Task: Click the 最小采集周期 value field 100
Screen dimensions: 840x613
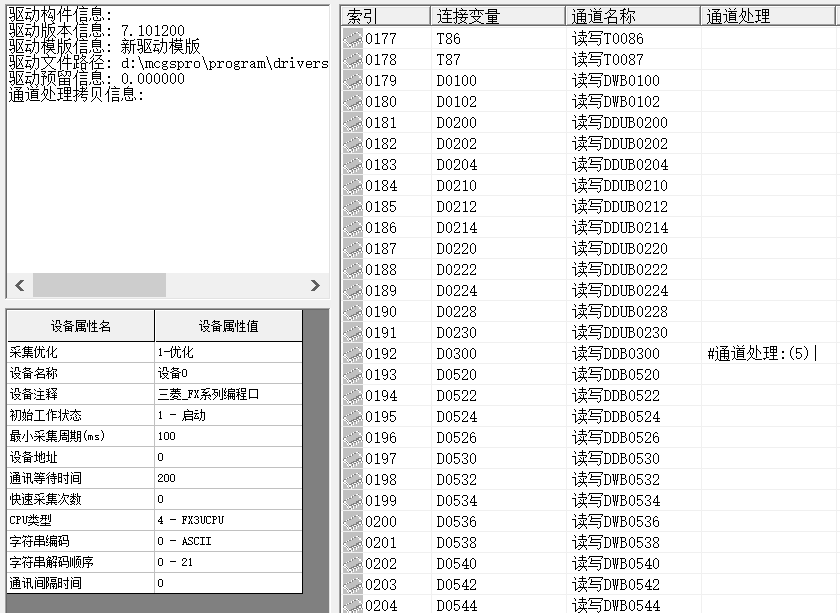Action: pos(227,436)
